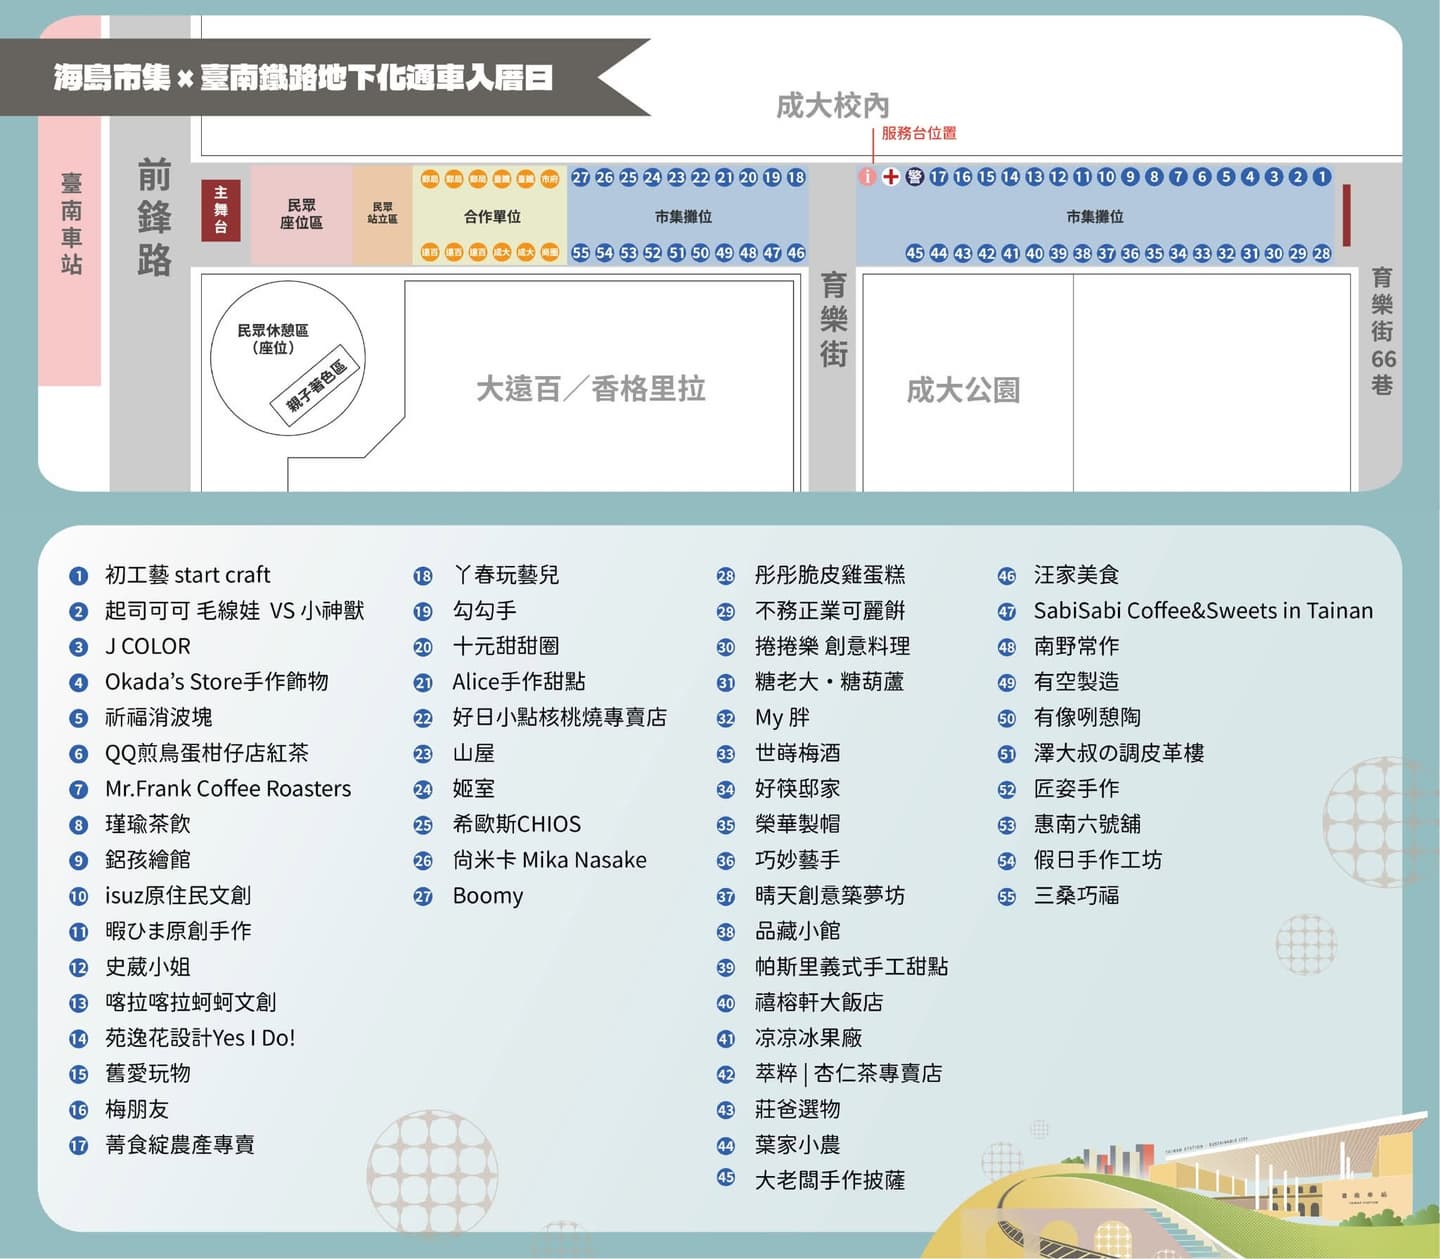Click the 民眾站立區 standing area block
This screenshot has height=1259, width=1440.
[x=382, y=214]
